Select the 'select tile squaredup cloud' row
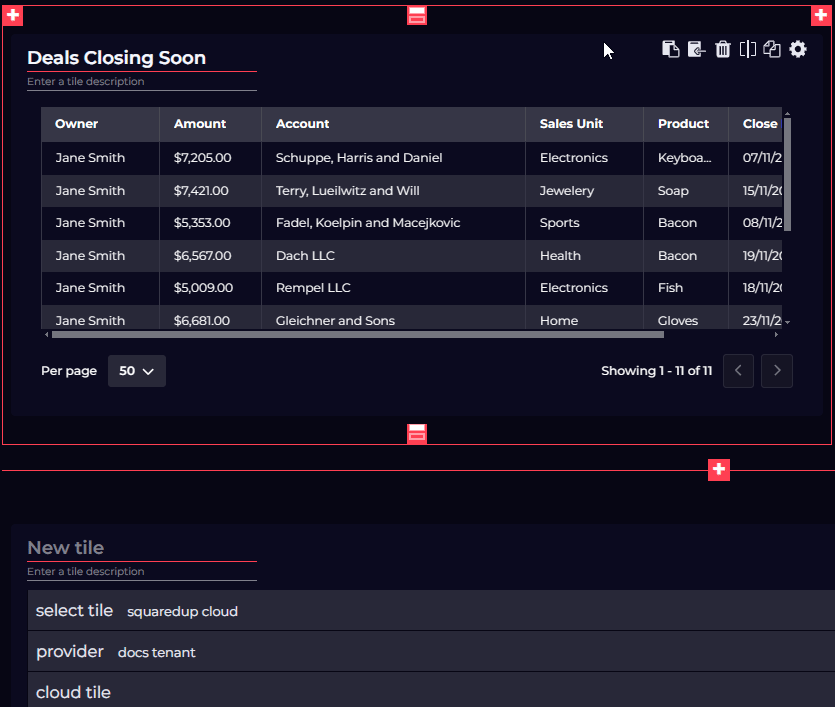Viewport: 835px width, 707px height. 431,611
